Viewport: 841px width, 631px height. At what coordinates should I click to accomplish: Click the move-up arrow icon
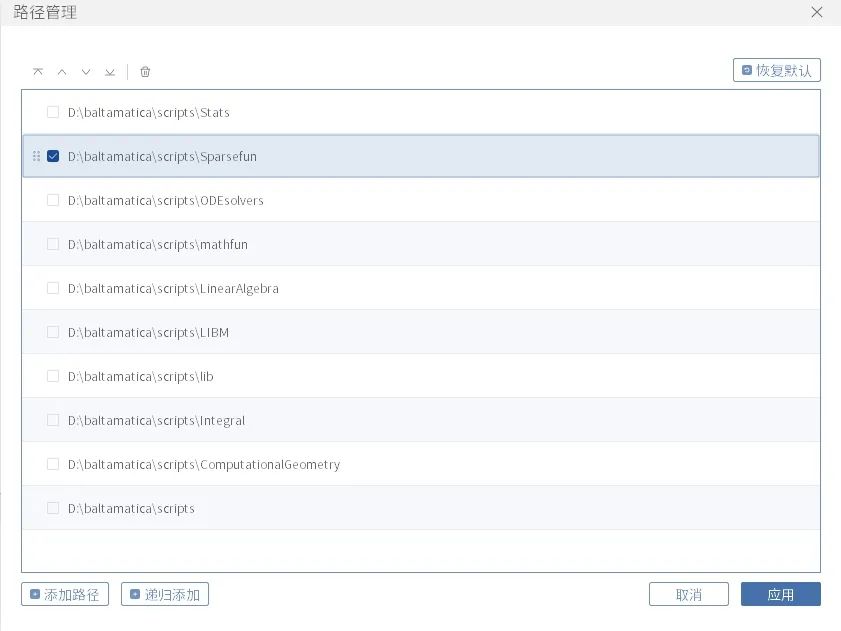(62, 72)
